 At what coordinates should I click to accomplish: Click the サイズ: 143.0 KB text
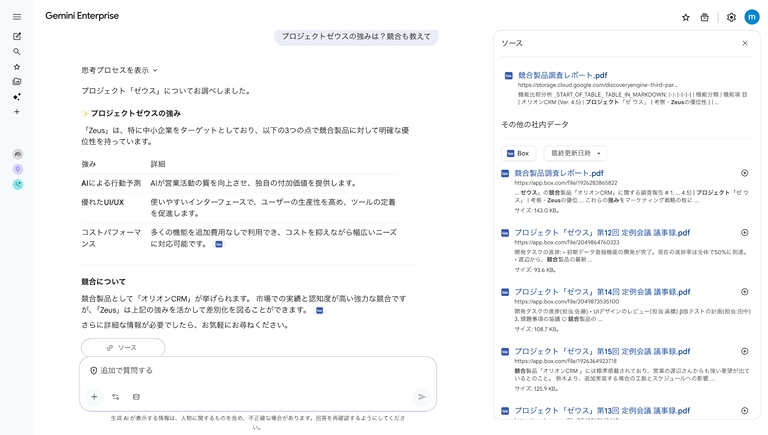[537, 210]
